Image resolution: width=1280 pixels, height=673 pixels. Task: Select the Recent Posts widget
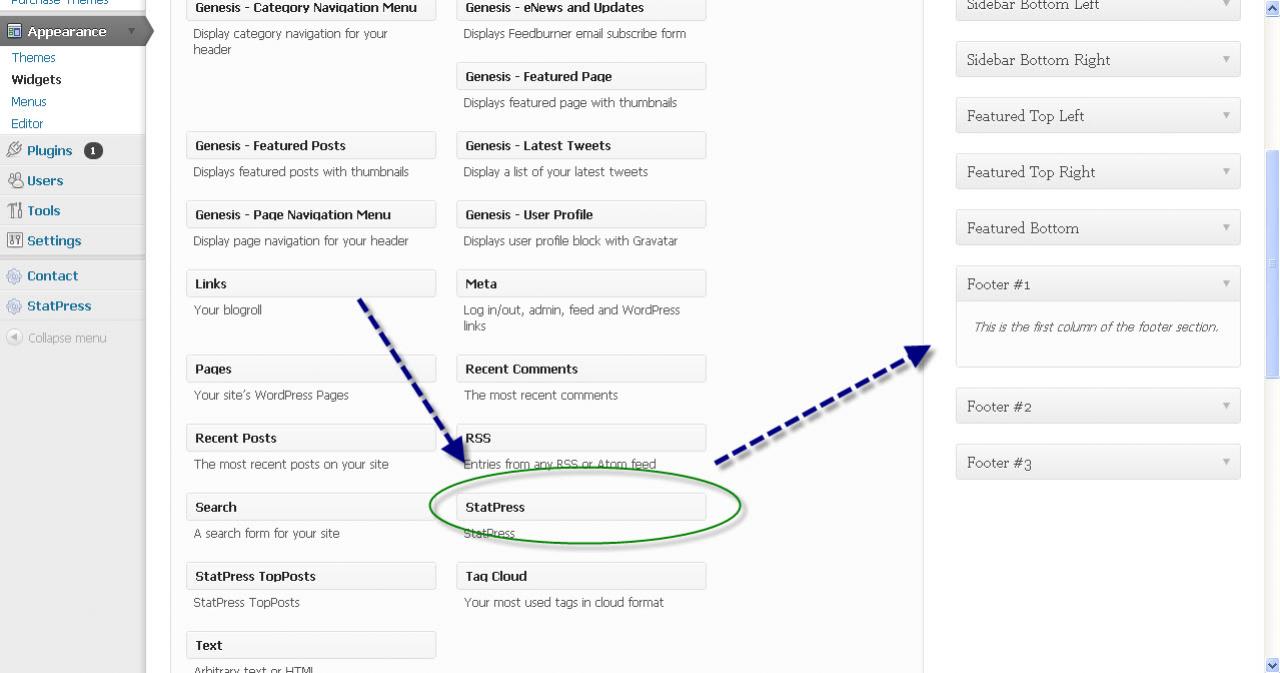click(311, 437)
